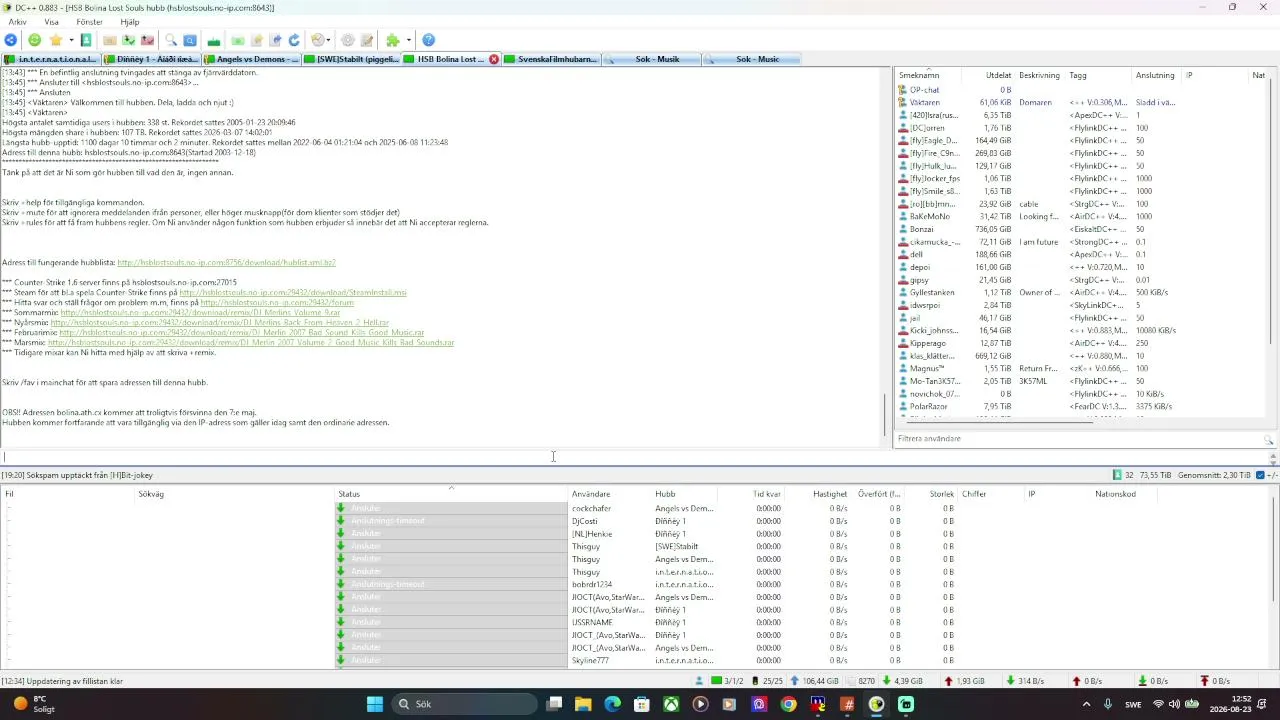Click the 3/1/2 hubs count in status bar
The width and height of the screenshot is (1280, 720).
[x=727, y=681]
